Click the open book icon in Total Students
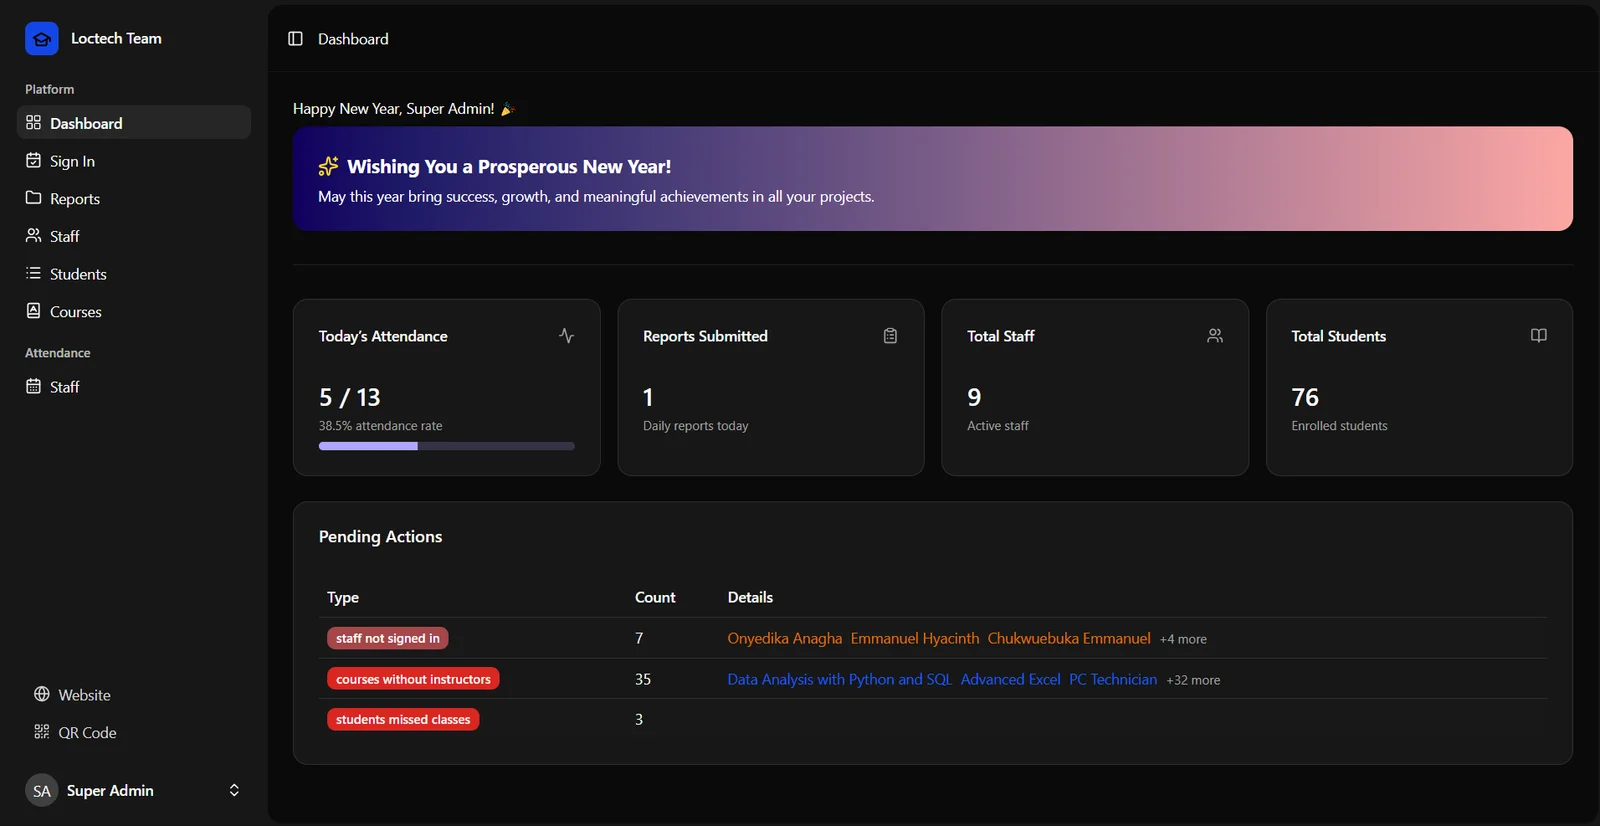 click(x=1539, y=336)
